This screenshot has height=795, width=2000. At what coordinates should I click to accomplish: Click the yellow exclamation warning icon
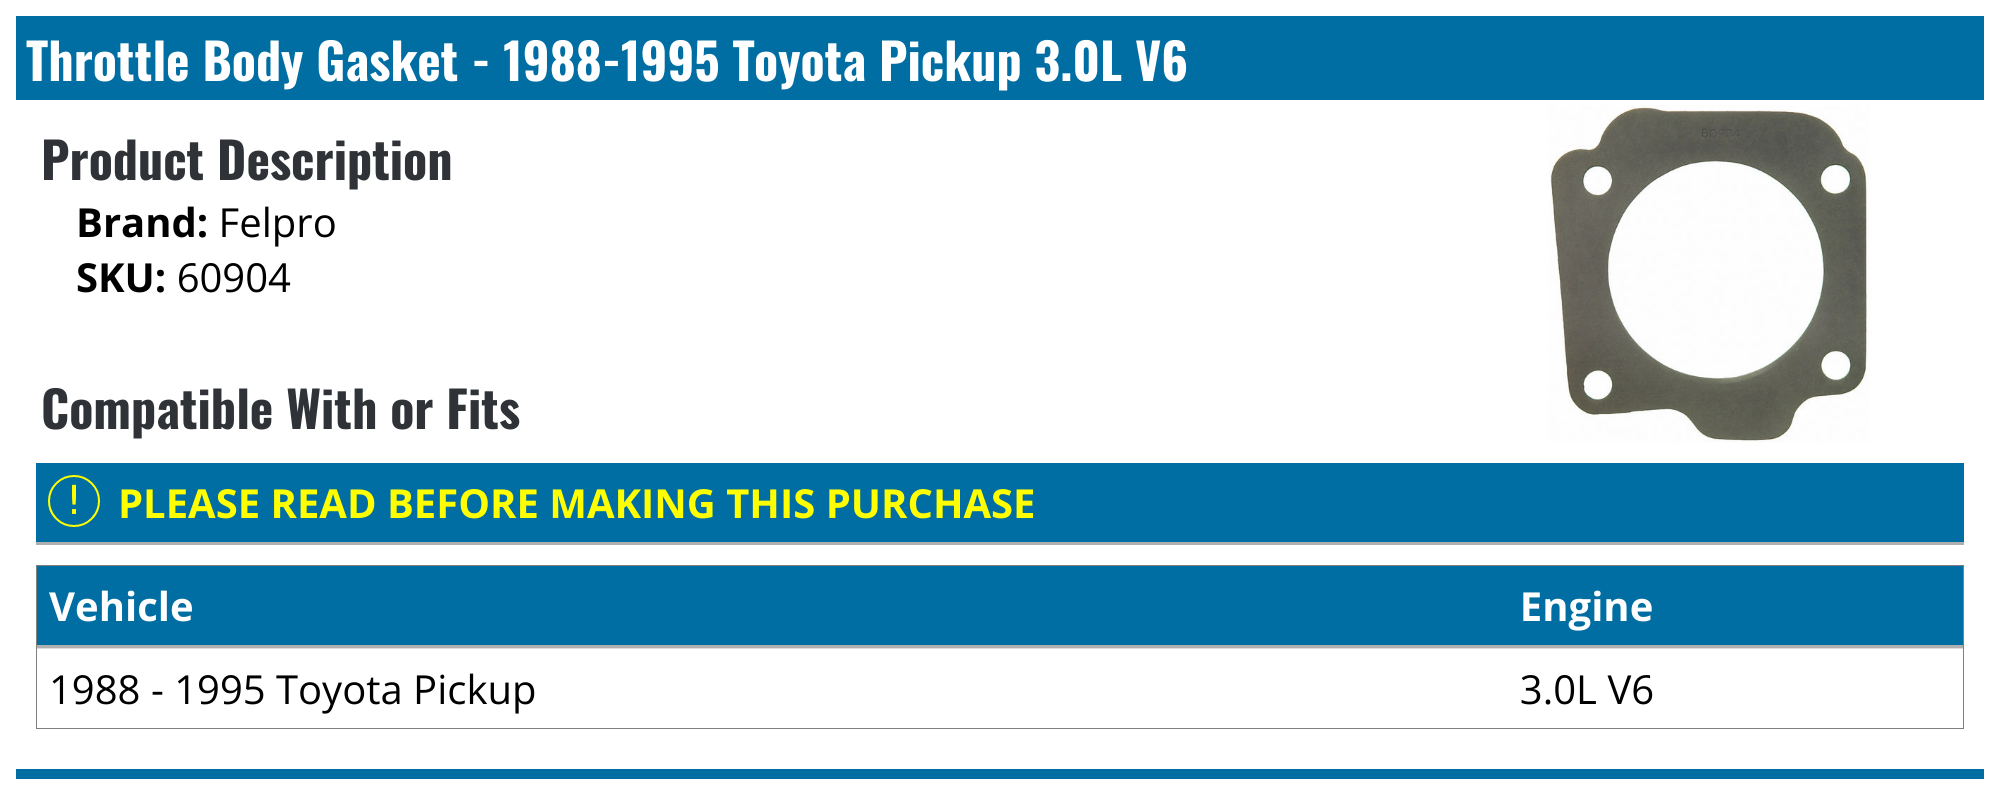click(x=73, y=502)
